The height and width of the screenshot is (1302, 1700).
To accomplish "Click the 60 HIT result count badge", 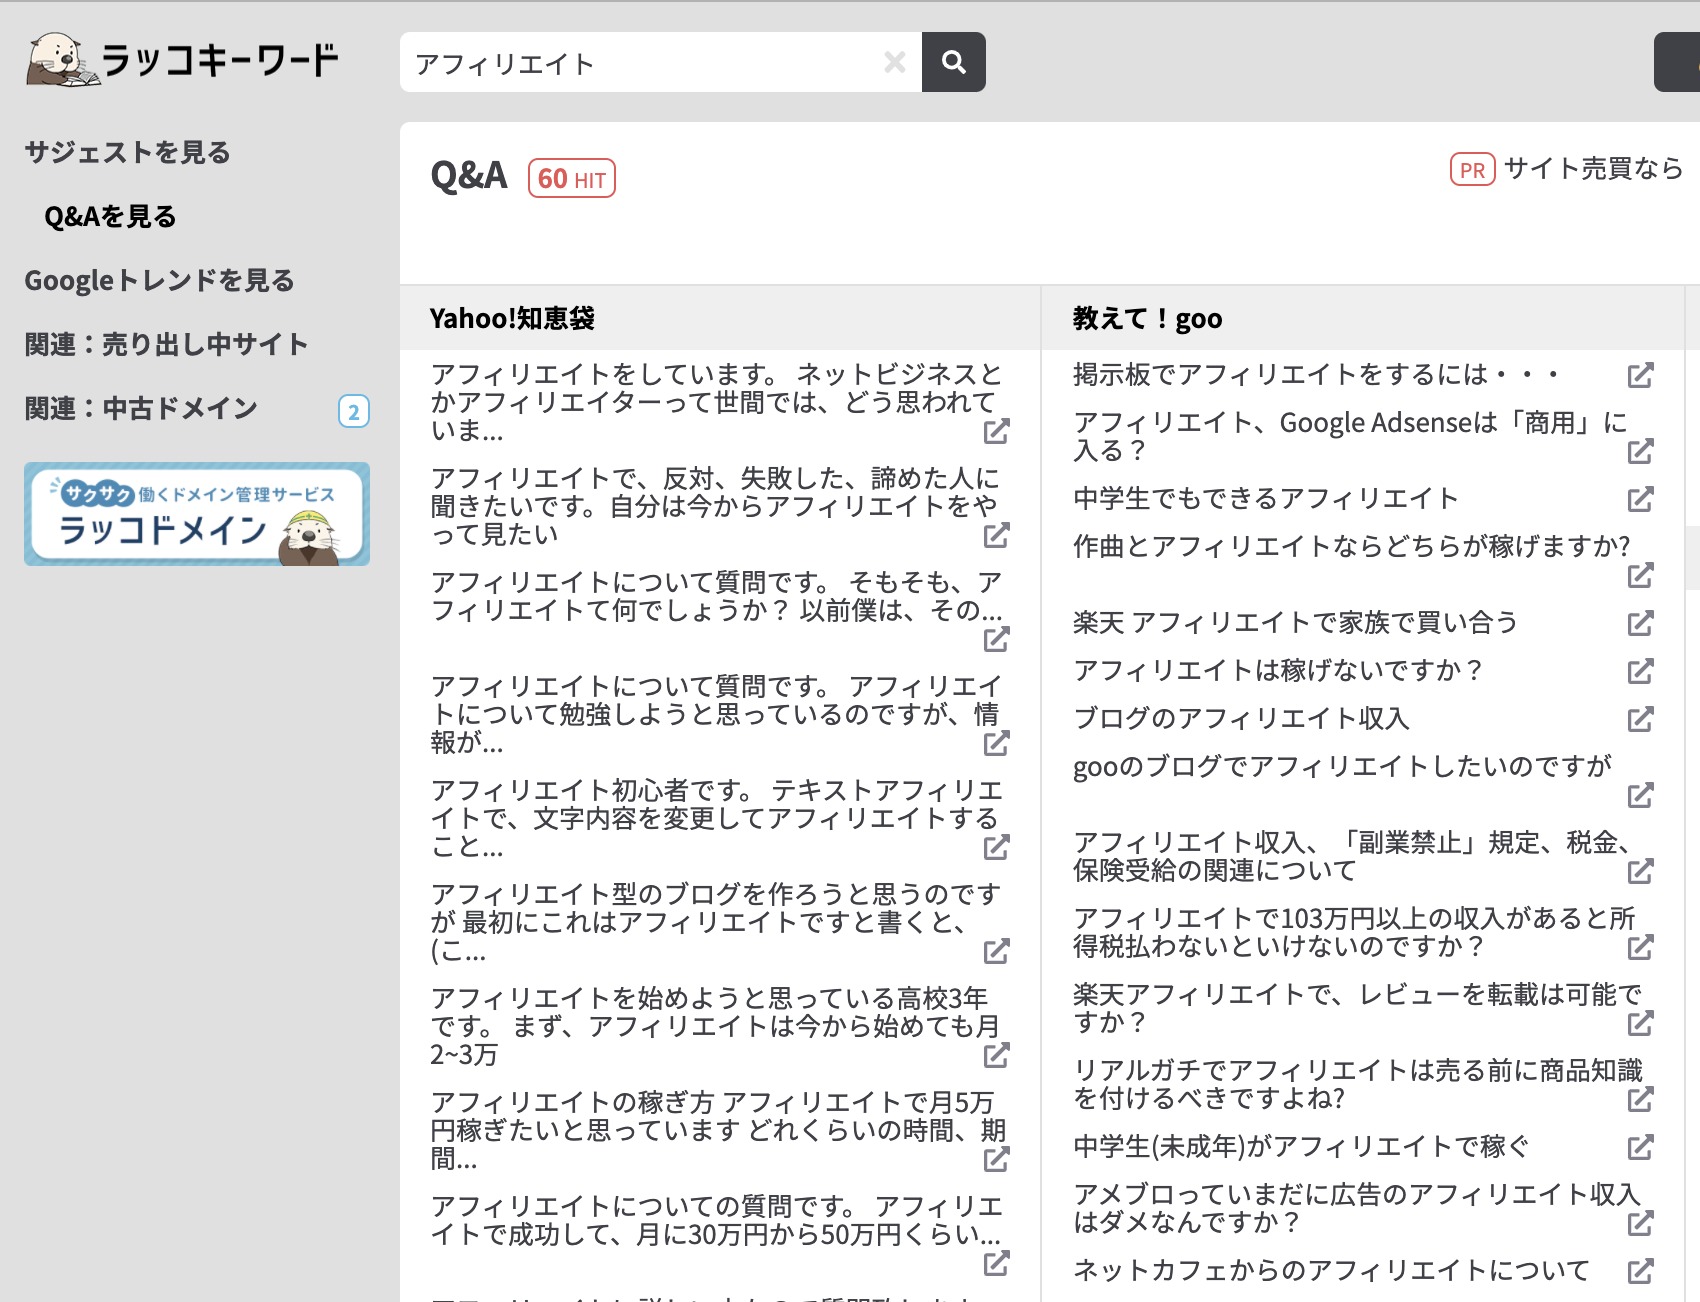I will tap(571, 178).
